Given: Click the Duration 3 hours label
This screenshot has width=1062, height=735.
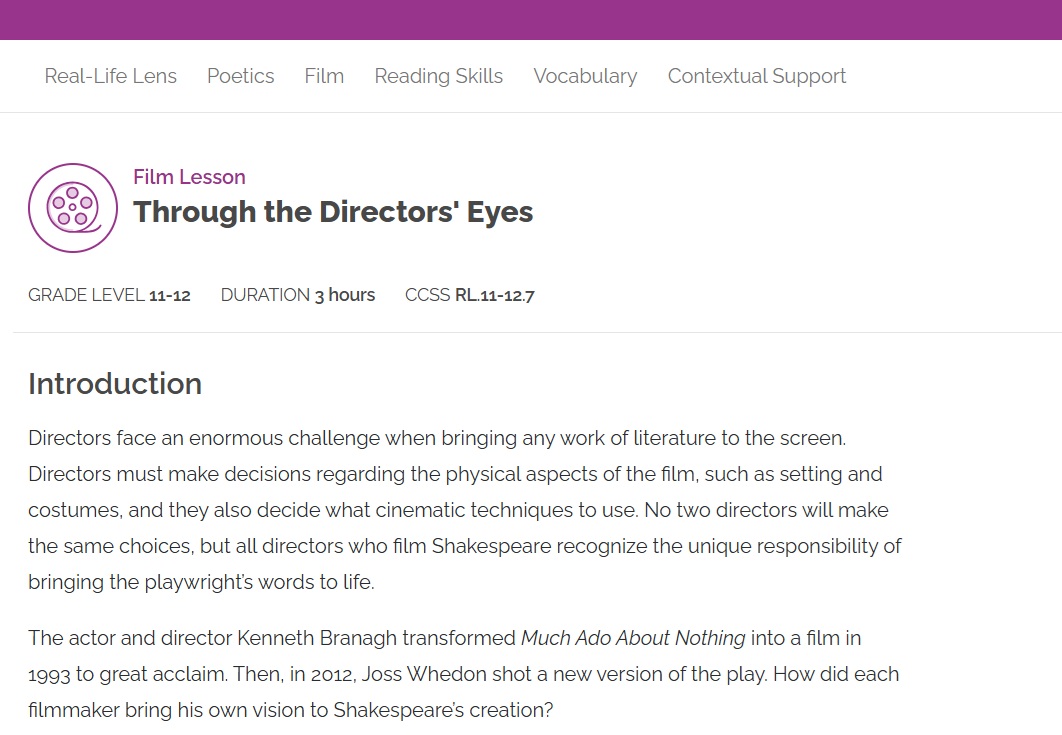Looking at the screenshot, I should 298,295.
